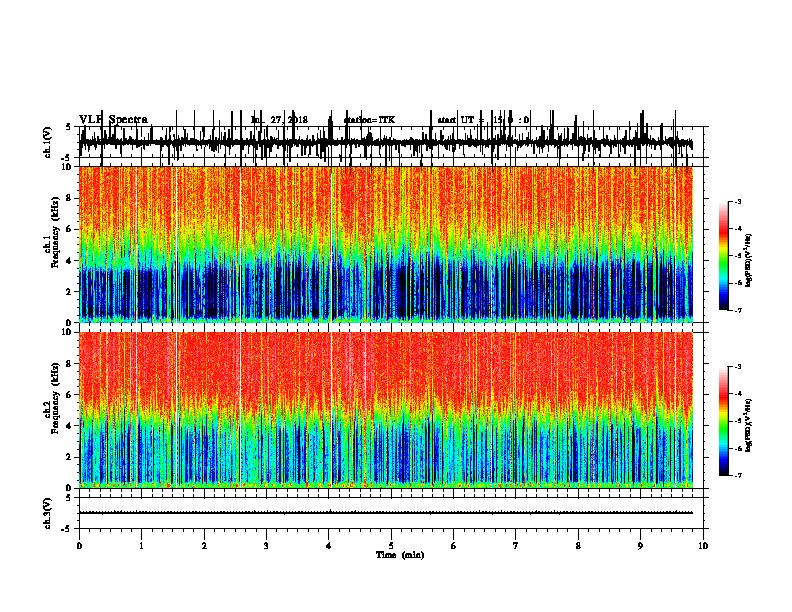Click inside the ch.2 spectrogram panel
This screenshot has width=792, height=612.
(x=386, y=410)
